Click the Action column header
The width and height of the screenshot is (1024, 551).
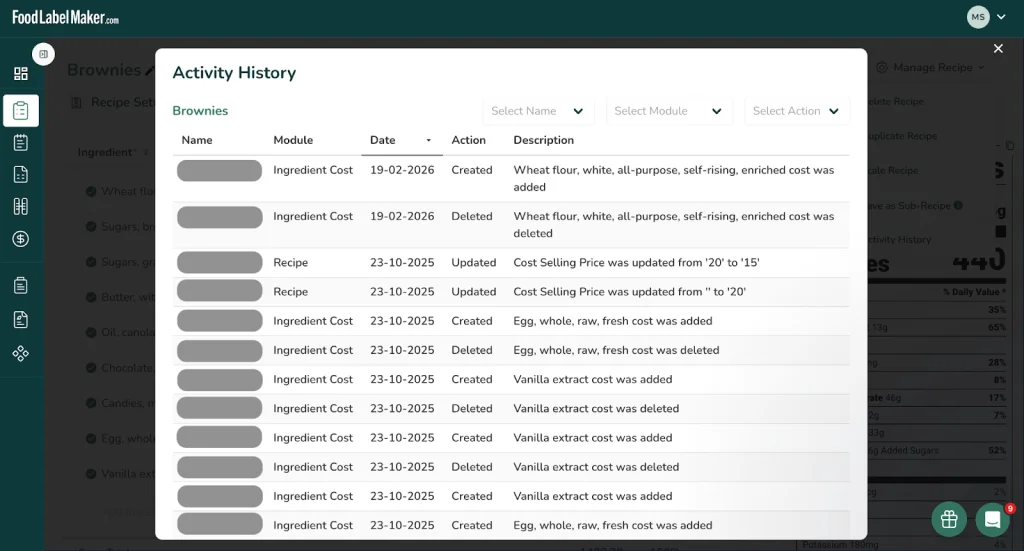[x=468, y=140]
